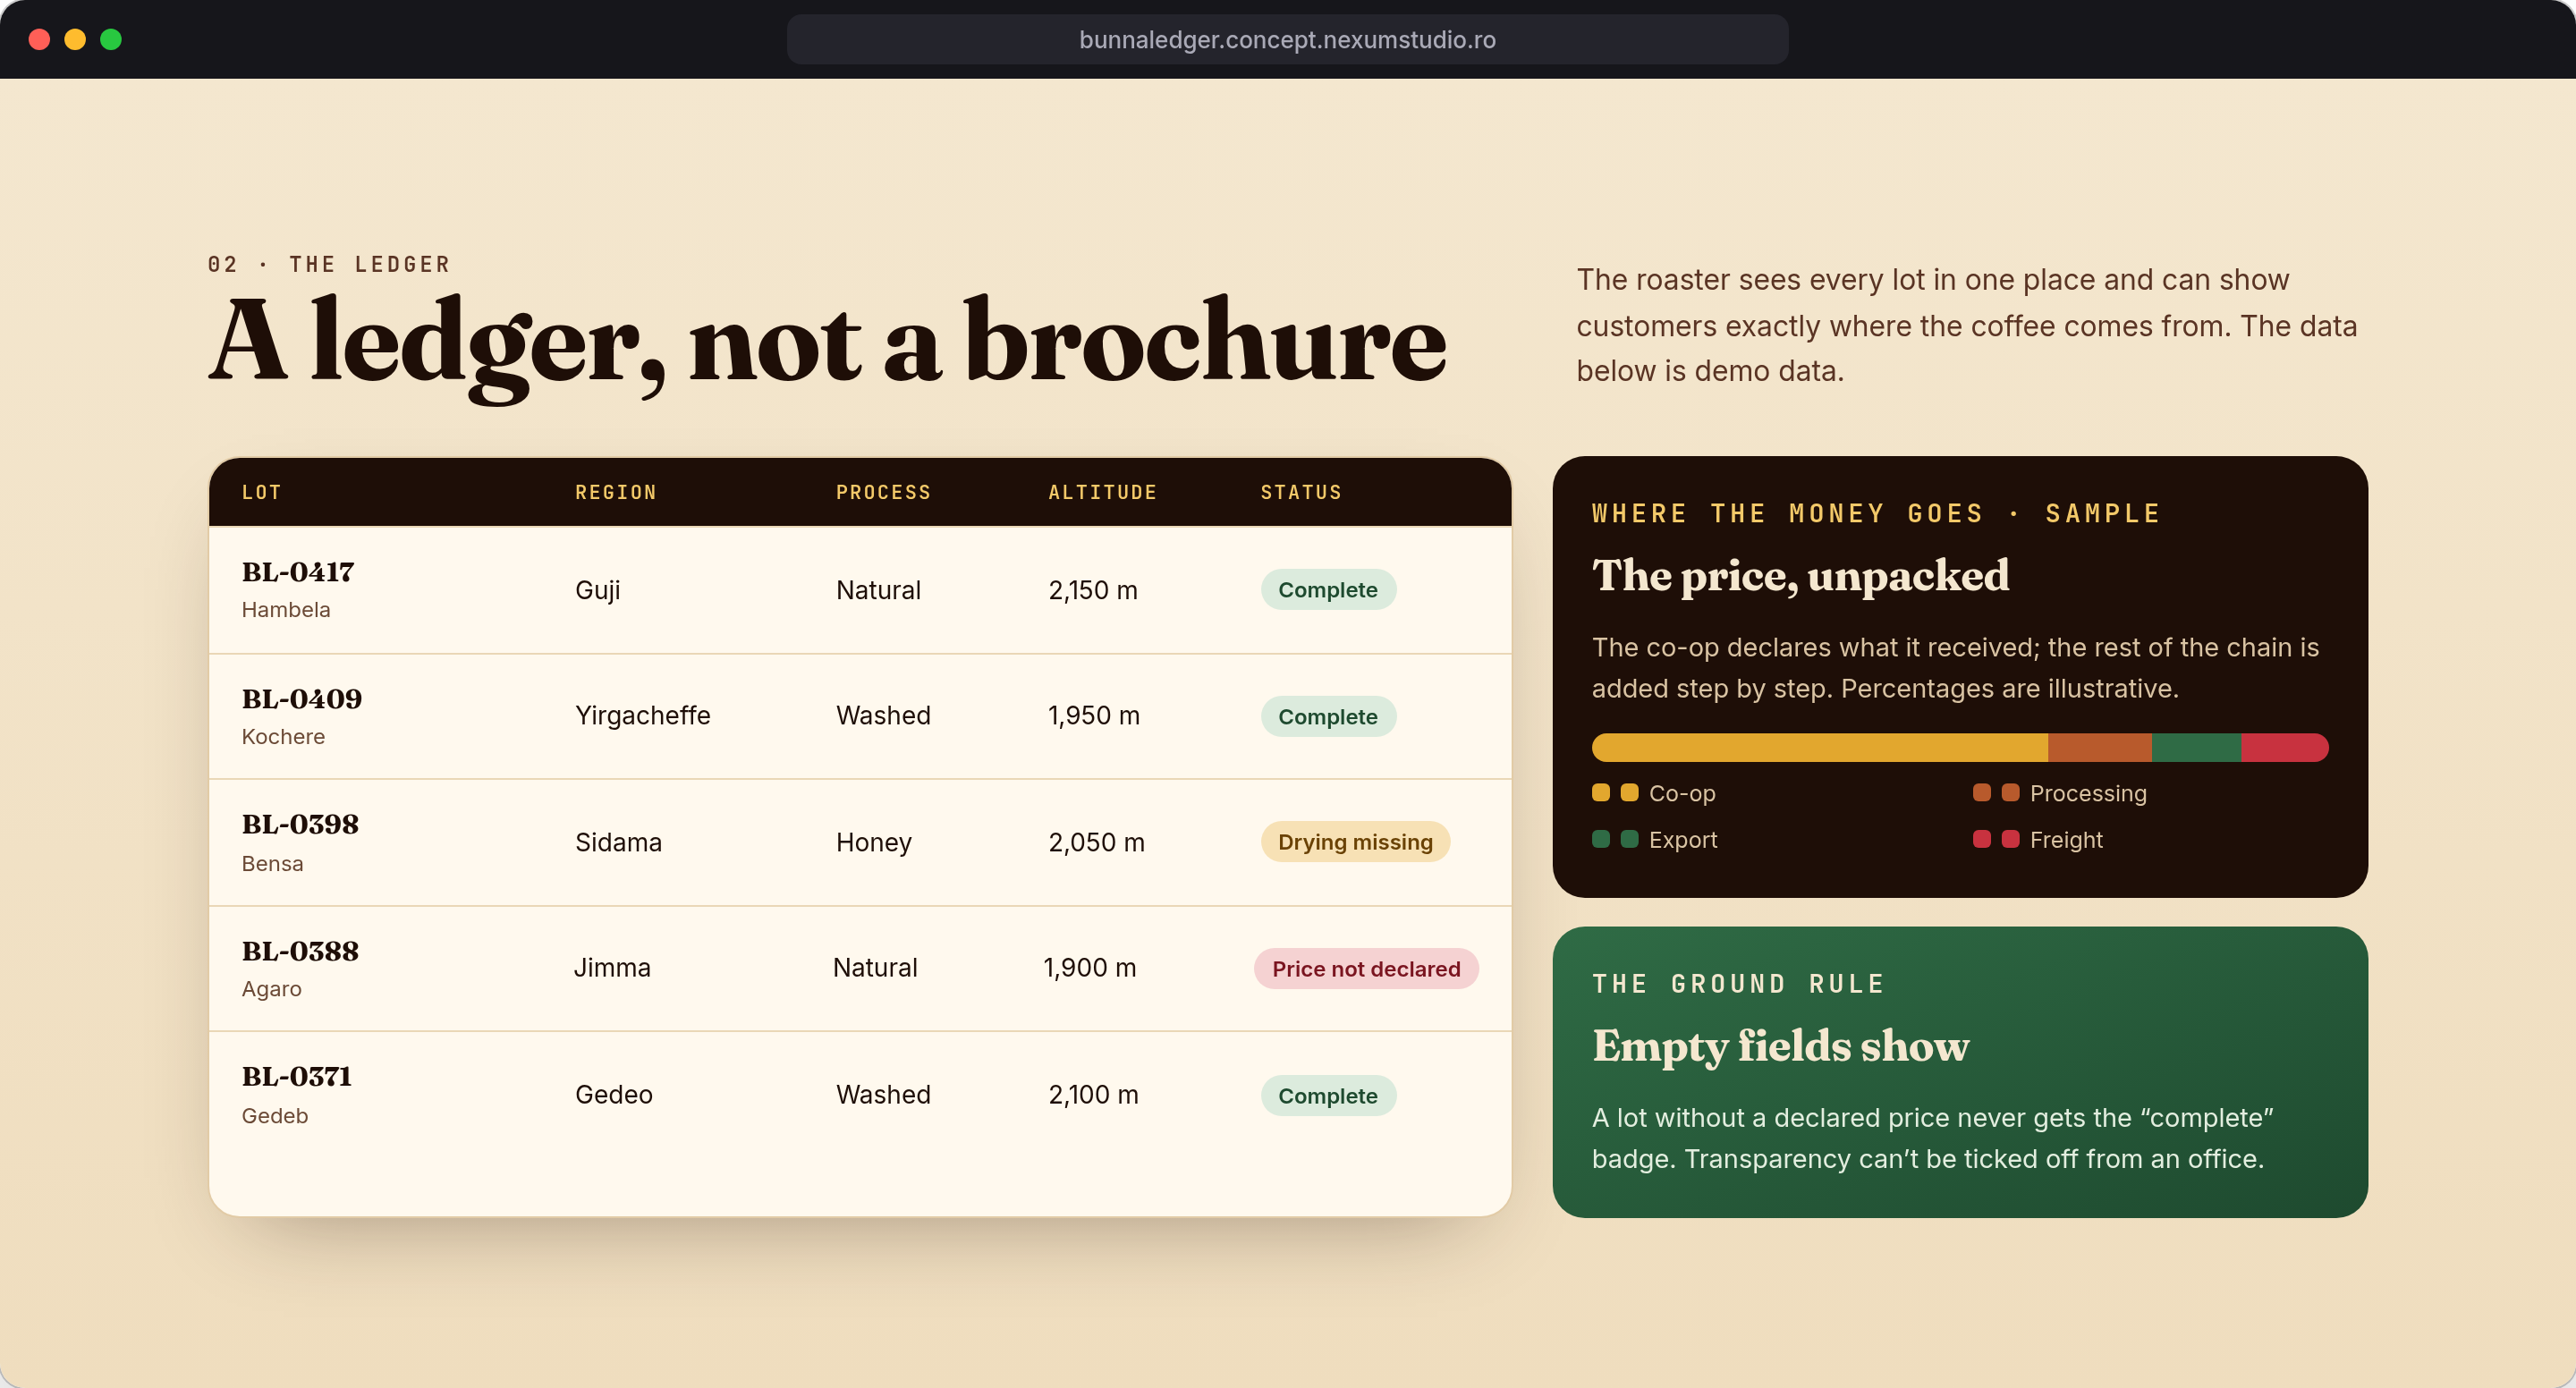Click the Price not declared badge
2576x1388 pixels.
1365,969
